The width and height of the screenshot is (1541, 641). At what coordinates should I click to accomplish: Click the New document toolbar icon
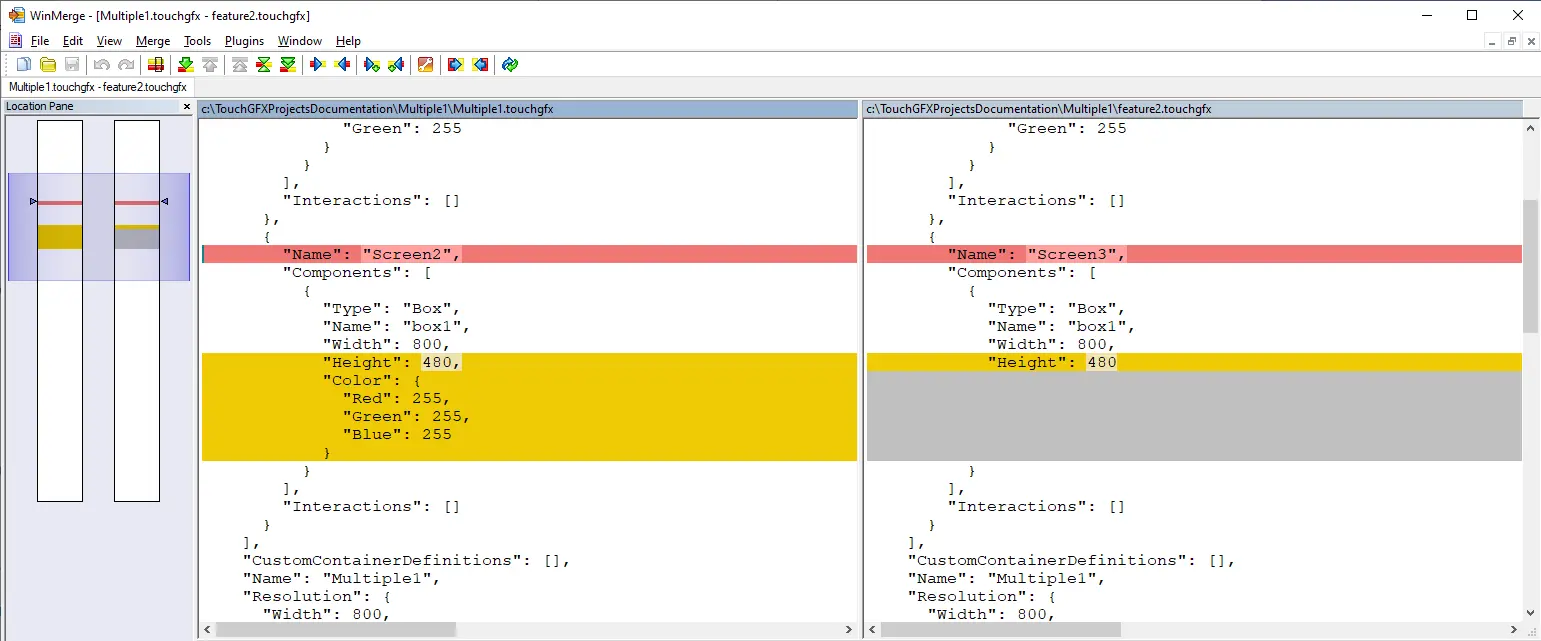coord(24,65)
